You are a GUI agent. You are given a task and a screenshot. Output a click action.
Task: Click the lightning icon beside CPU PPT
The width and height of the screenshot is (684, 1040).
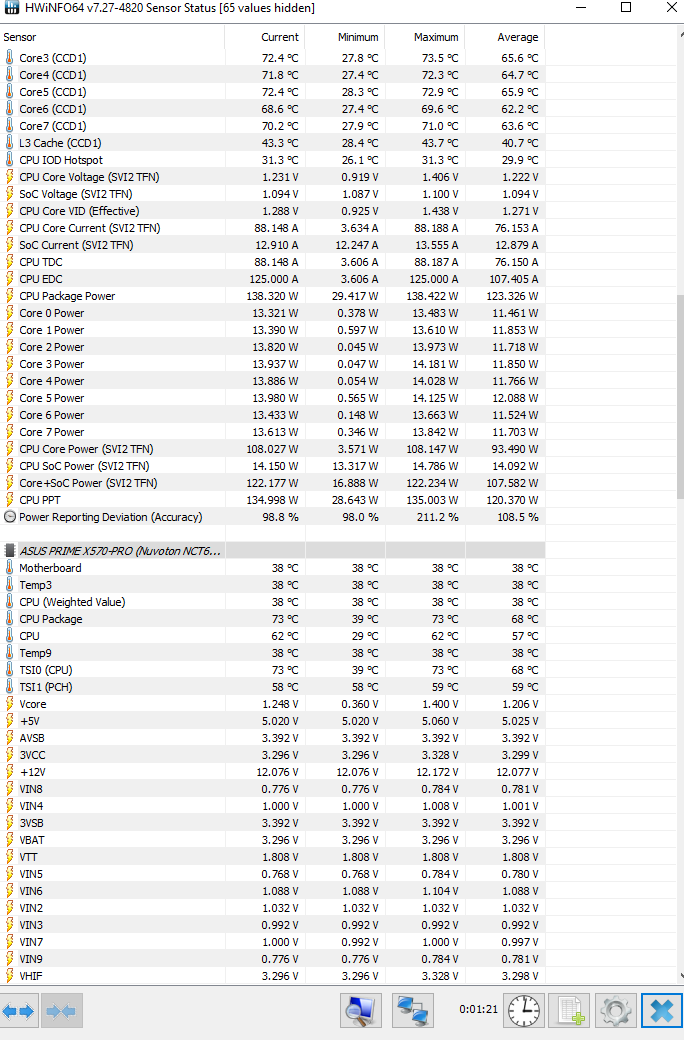(9, 500)
